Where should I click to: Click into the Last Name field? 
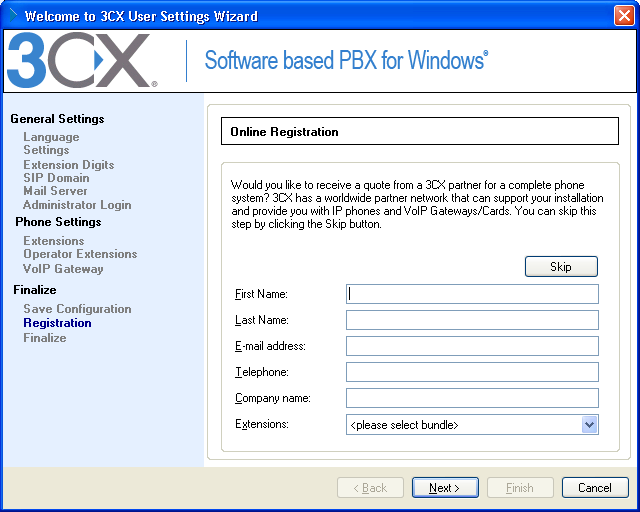pos(472,320)
